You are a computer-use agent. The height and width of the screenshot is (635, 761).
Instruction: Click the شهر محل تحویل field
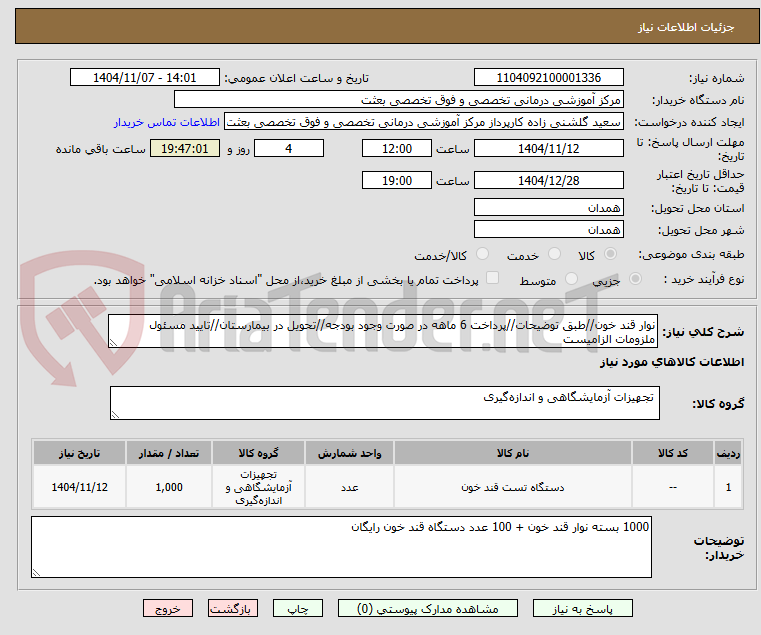point(548,229)
